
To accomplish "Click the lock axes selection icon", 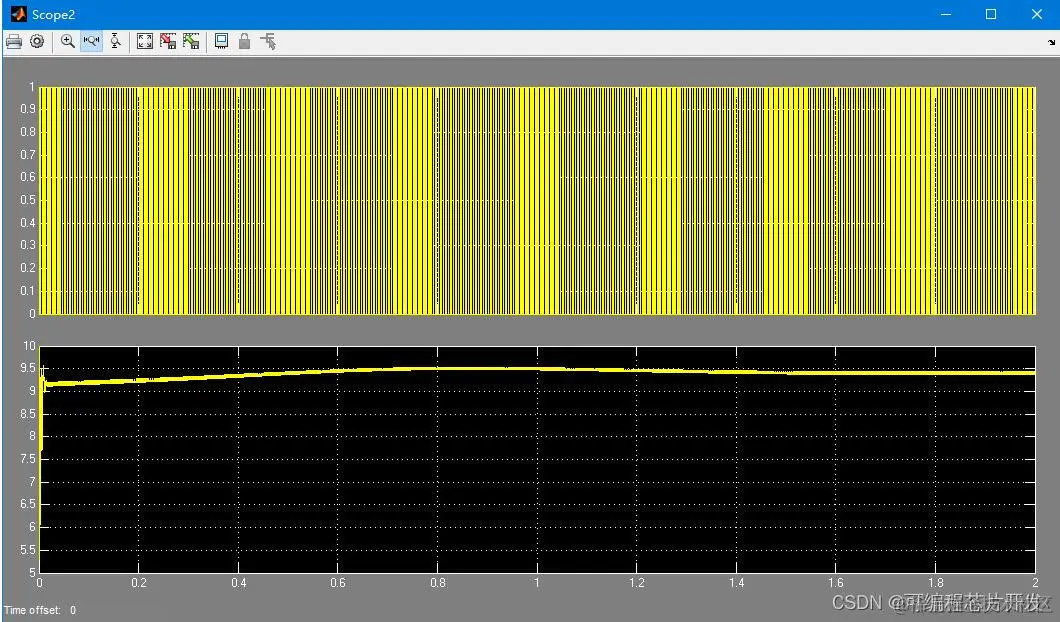I will click(245, 41).
